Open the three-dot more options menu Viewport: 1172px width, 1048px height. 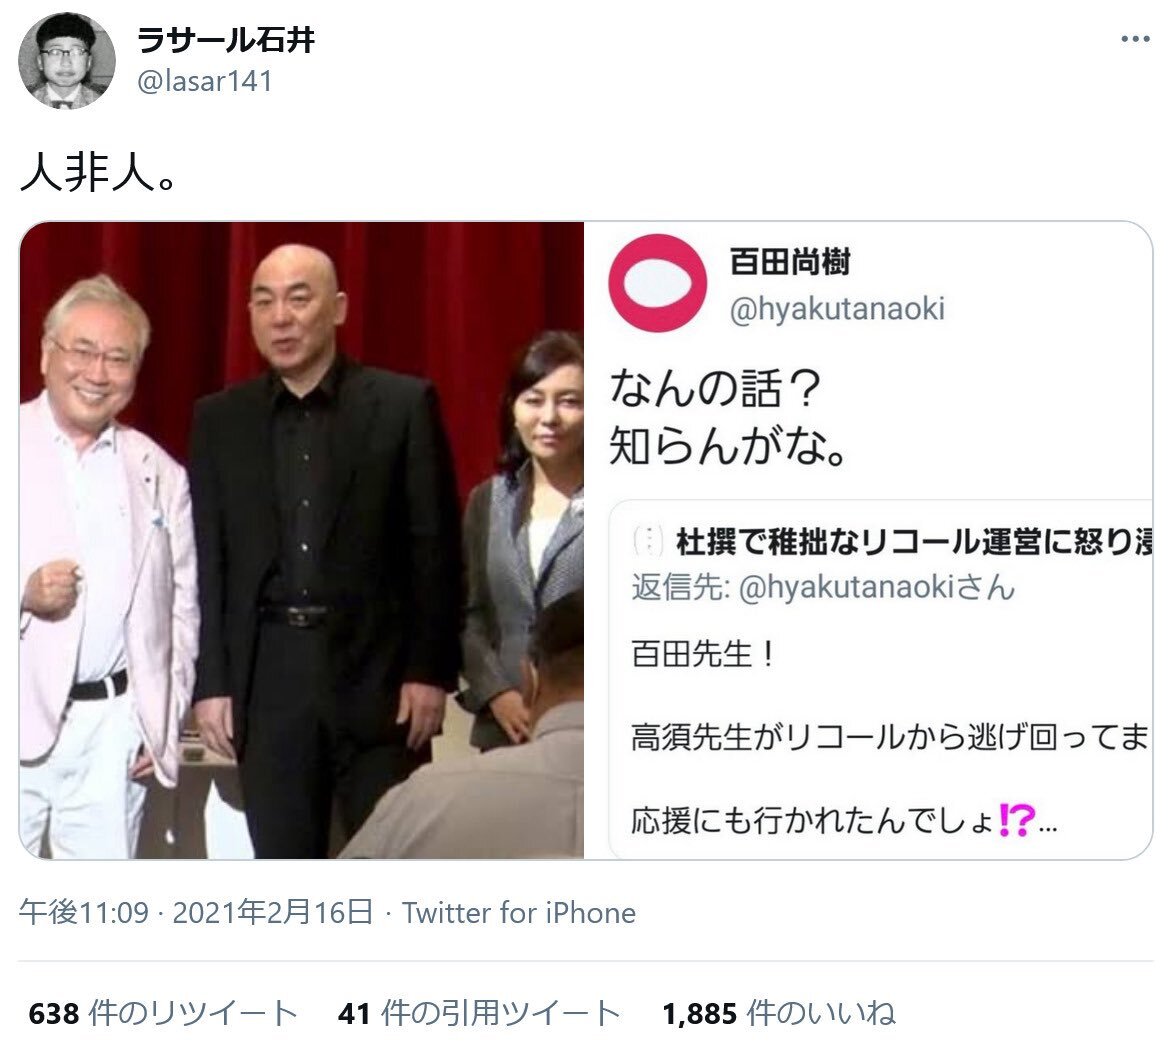pos(1135,39)
